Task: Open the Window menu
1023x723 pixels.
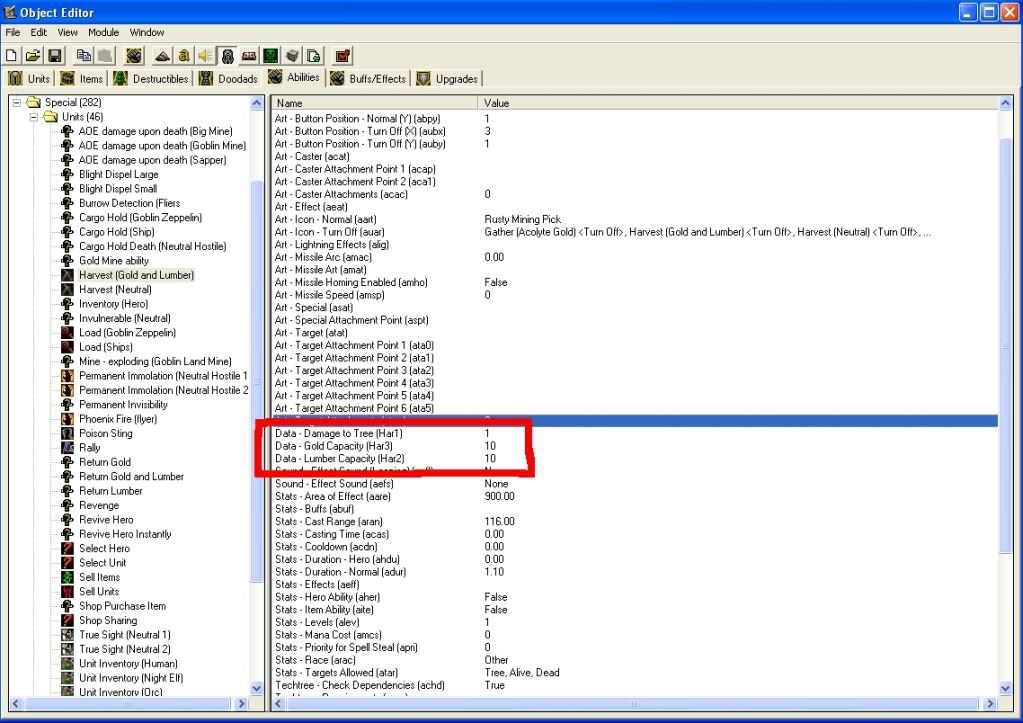Action: [147, 32]
